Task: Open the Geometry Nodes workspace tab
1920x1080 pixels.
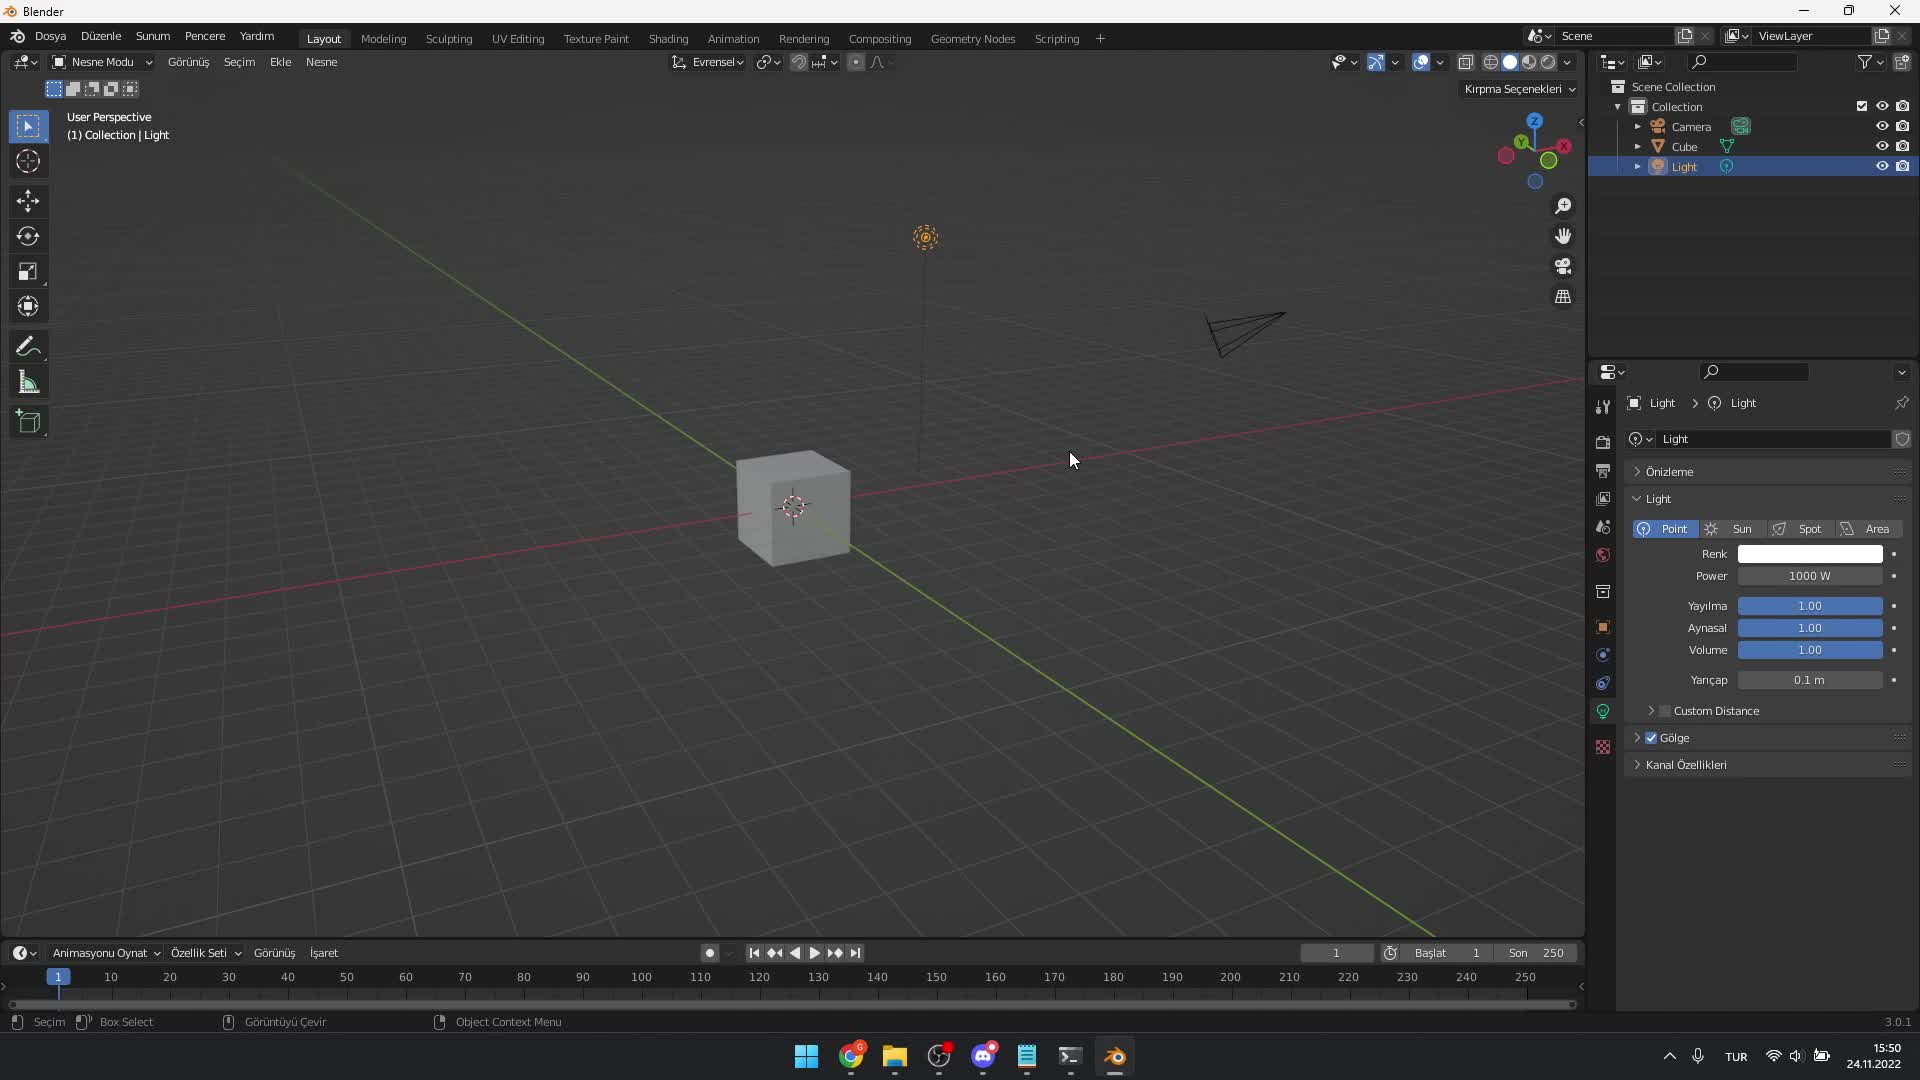Action: tap(972, 37)
